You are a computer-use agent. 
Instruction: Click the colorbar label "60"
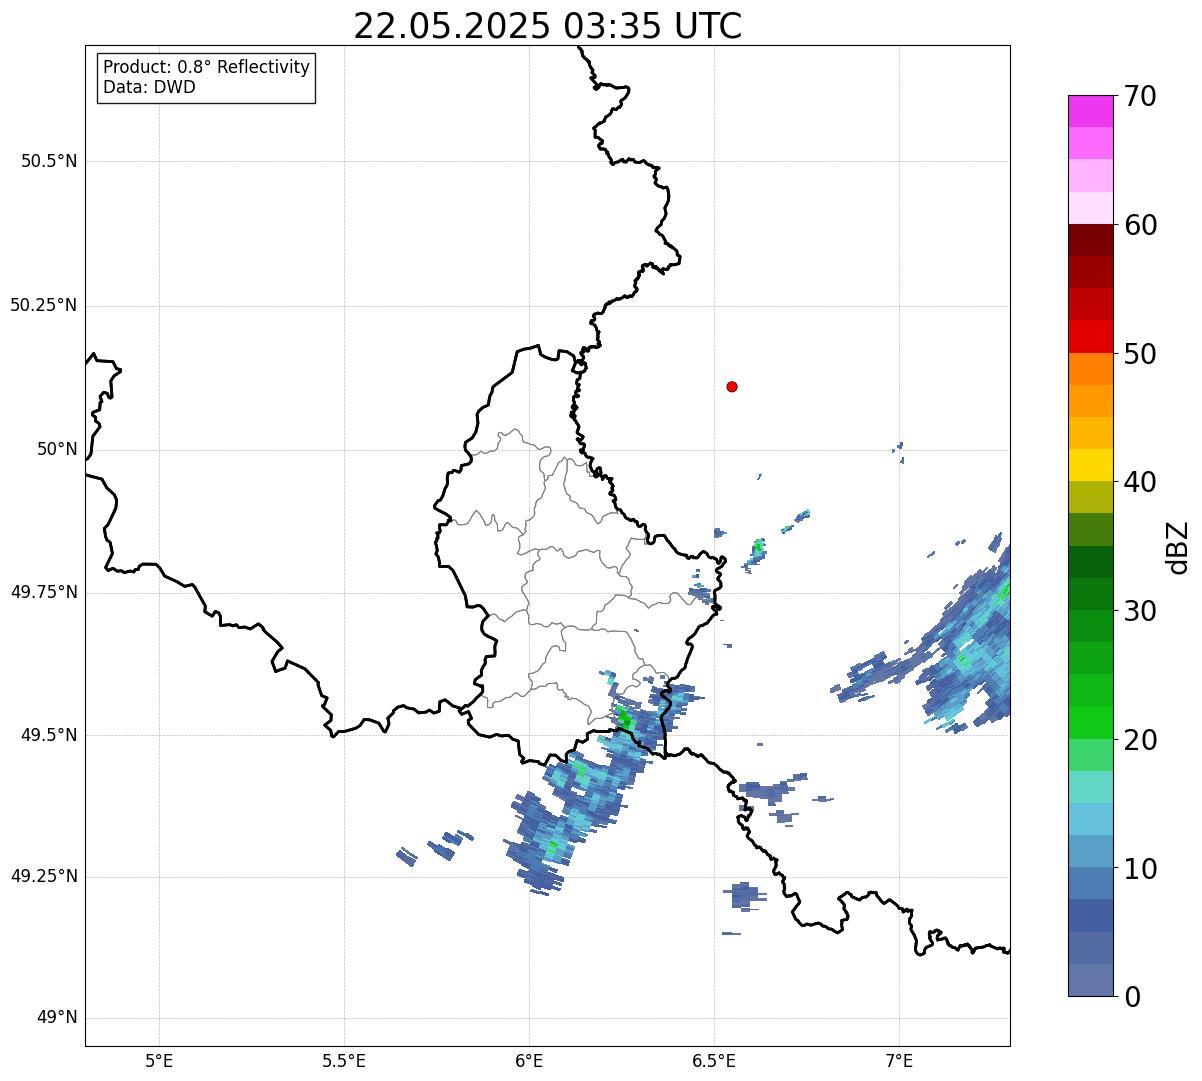pyautogui.click(x=1140, y=225)
